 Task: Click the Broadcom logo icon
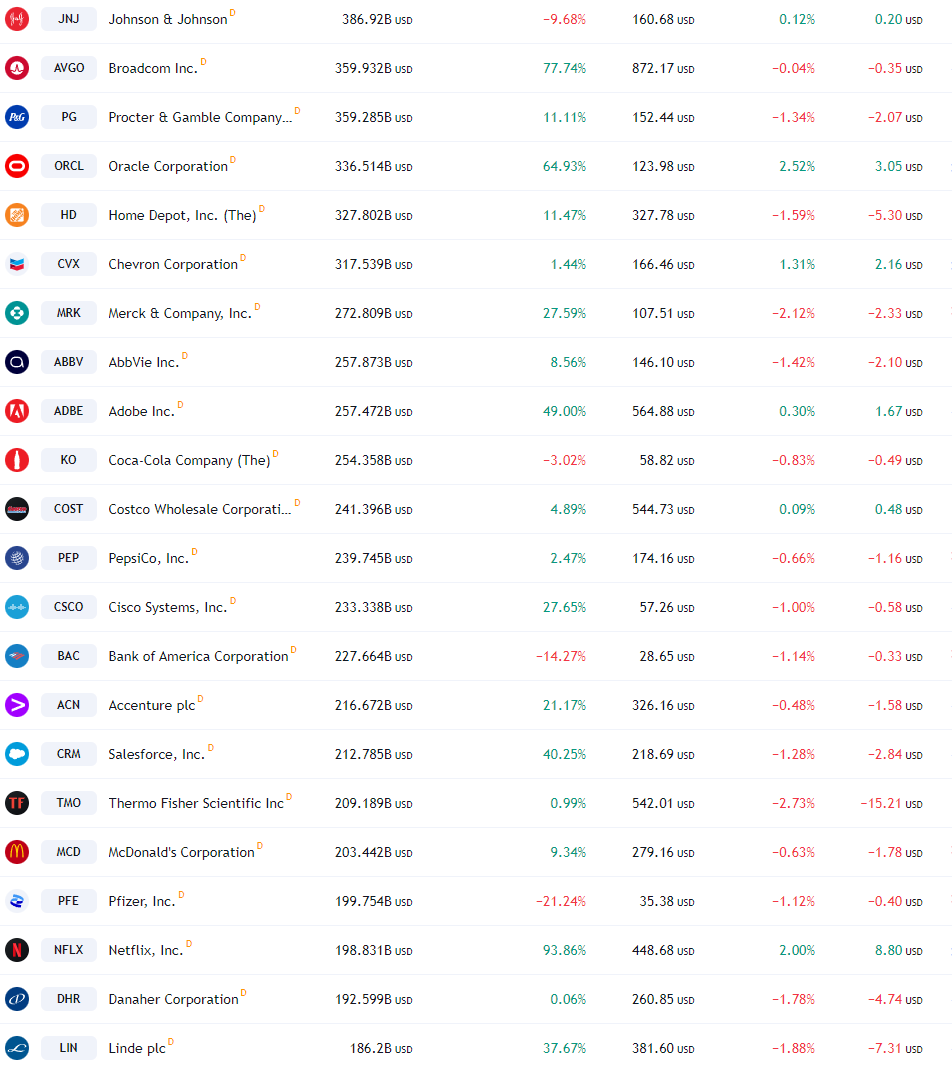(17, 68)
